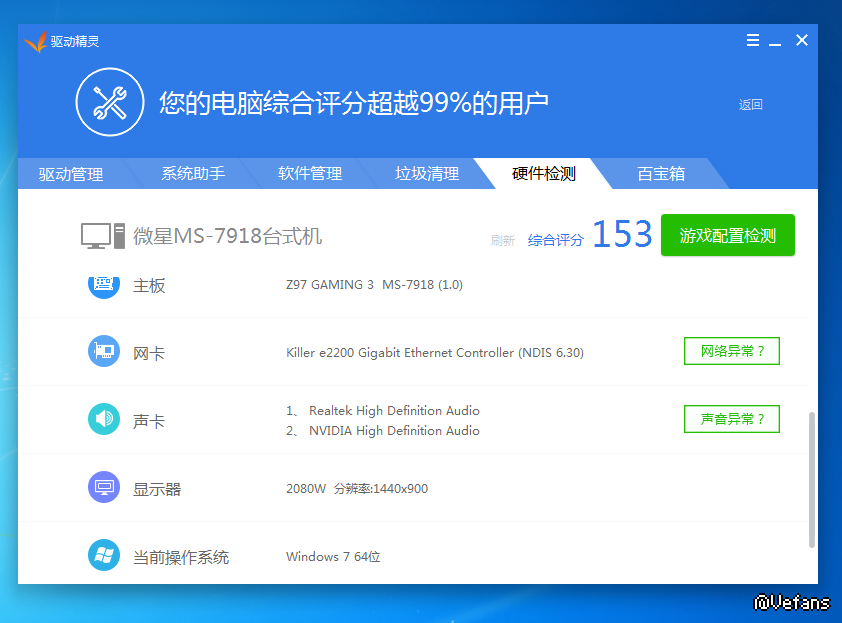The width and height of the screenshot is (842, 623).
Task: Click the 微星MS-7918台式机 title
Action: coord(228,236)
